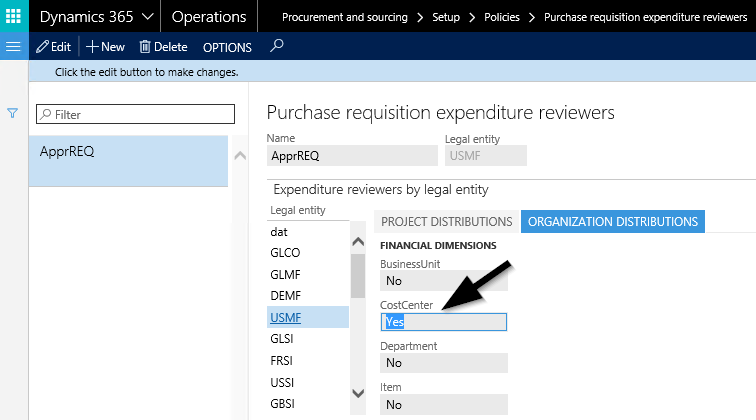The width and height of the screenshot is (756, 420).
Task: Select the ORGANIZATION DISTRIBUTIONS tab
Action: [612, 221]
